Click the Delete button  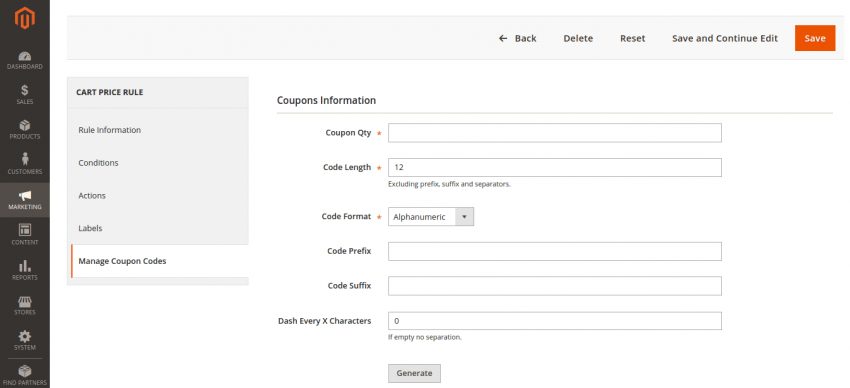[578, 38]
